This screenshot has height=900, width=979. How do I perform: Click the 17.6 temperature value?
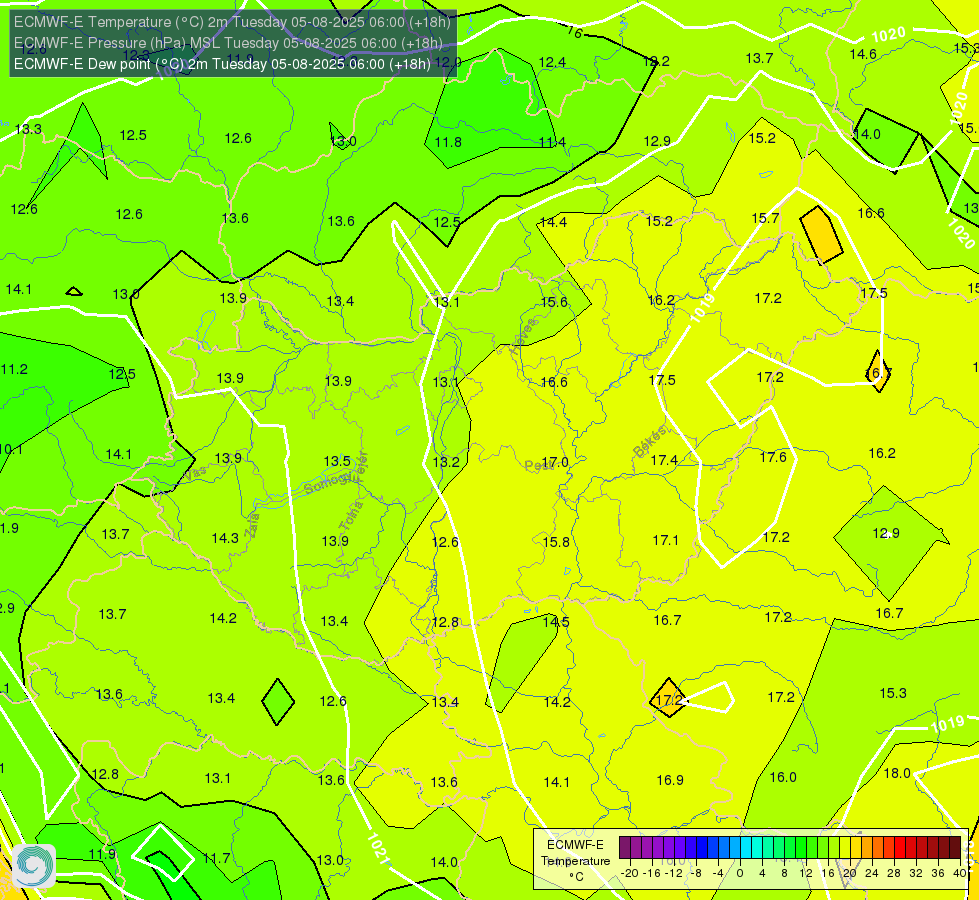[773, 457]
